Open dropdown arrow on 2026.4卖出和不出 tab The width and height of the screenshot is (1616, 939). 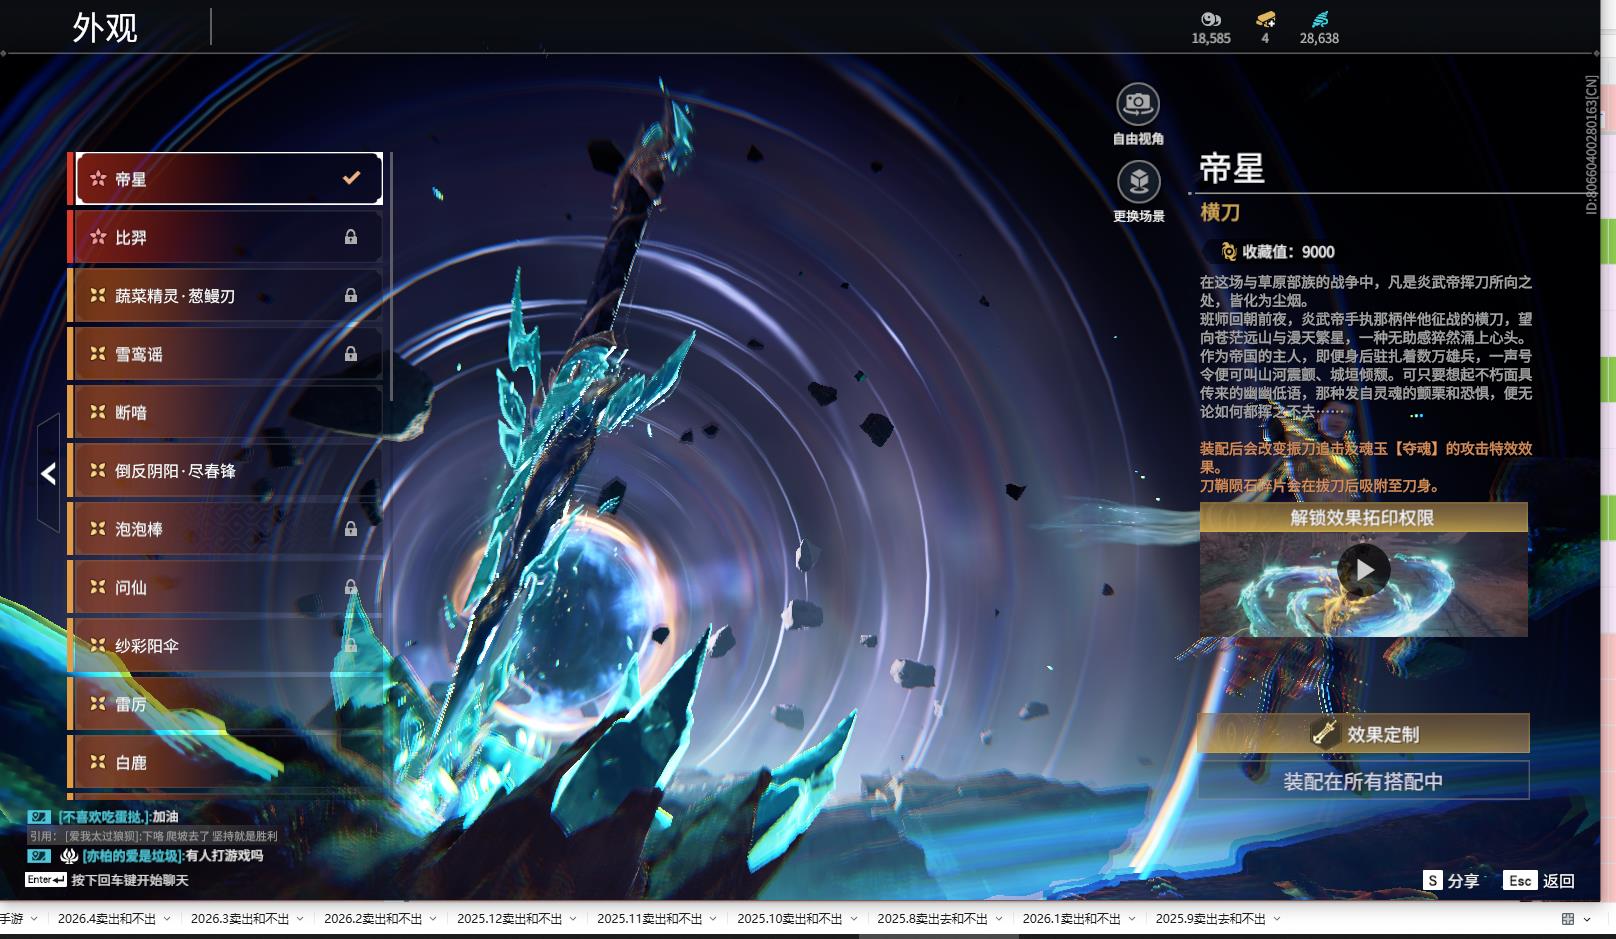167,919
